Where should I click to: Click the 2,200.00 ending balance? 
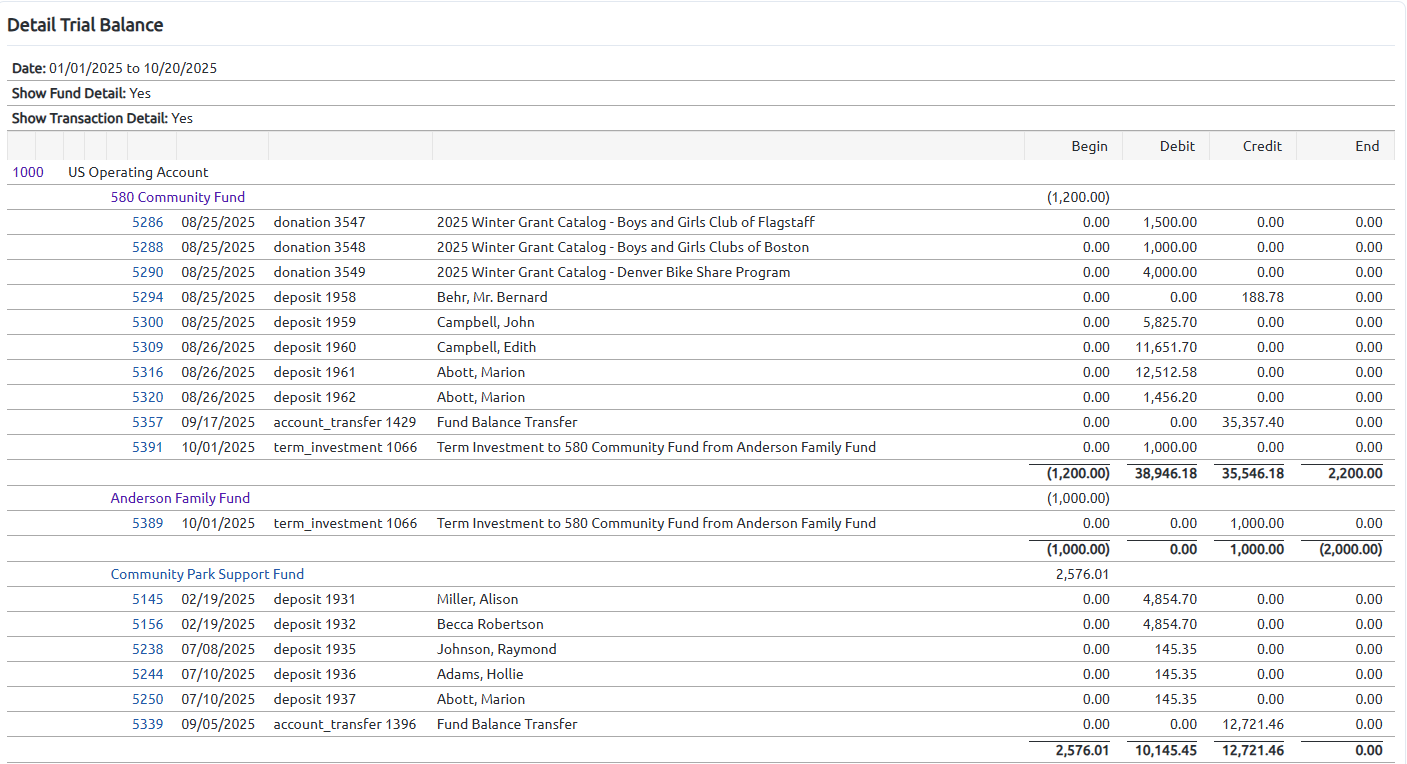click(1355, 473)
